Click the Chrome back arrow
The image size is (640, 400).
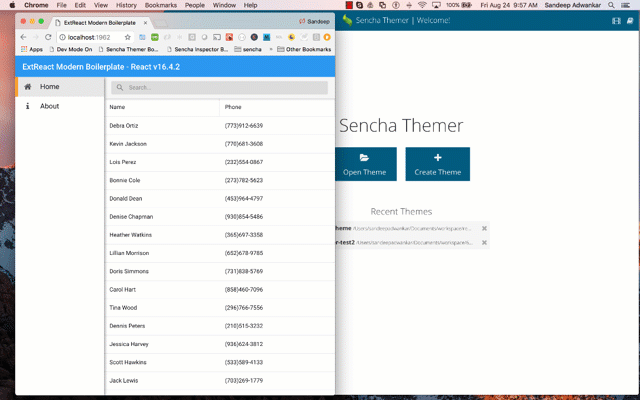pos(23,37)
